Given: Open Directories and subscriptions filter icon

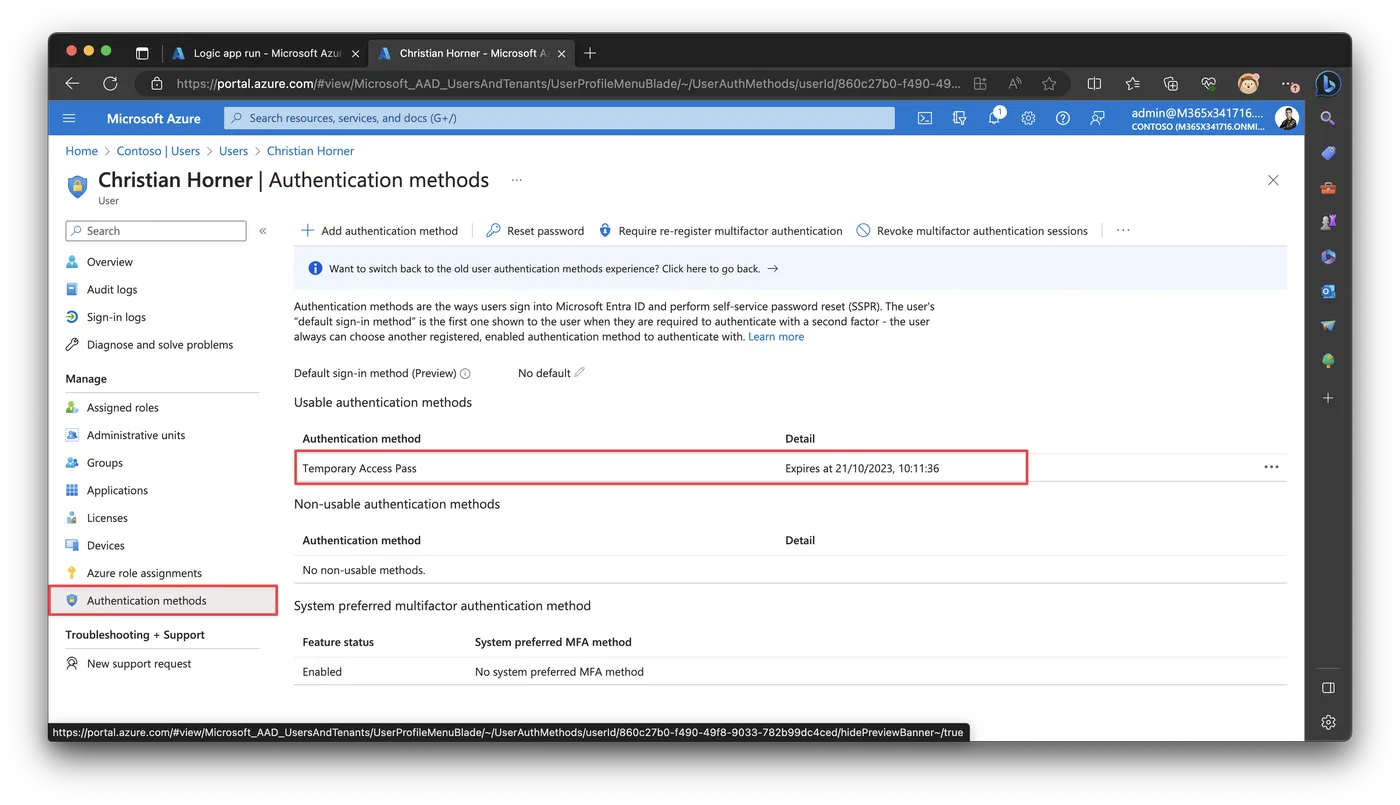Looking at the screenshot, I should pos(960,118).
